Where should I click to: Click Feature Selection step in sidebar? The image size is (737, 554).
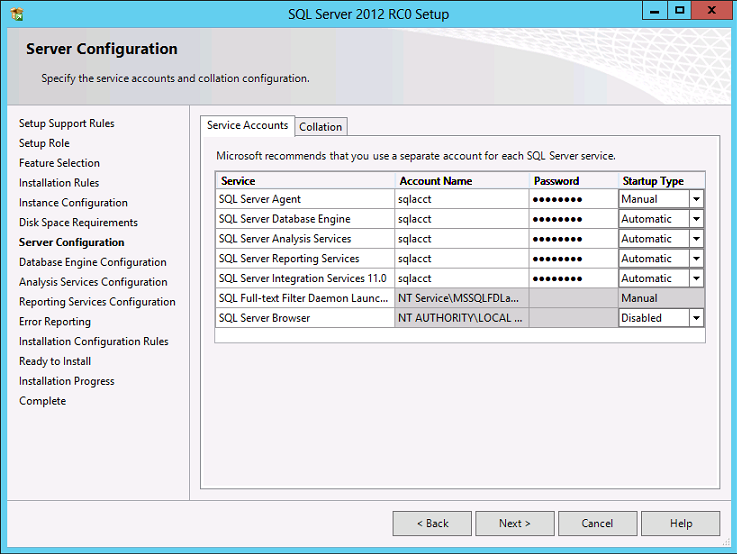59,163
